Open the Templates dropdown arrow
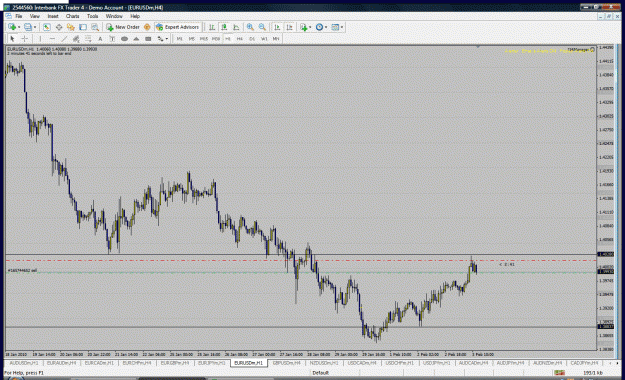Image resolution: width=625 pixels, height=380 pixels. 342,27
